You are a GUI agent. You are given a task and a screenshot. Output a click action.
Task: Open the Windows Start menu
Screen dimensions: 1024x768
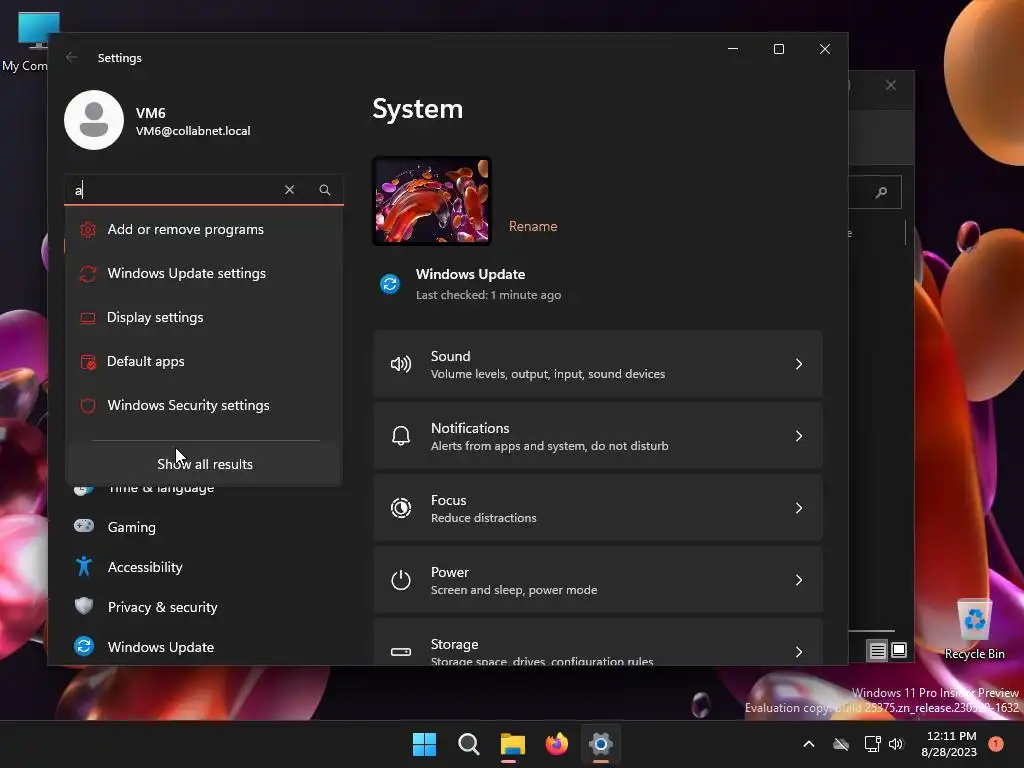(x=424, y=744)
